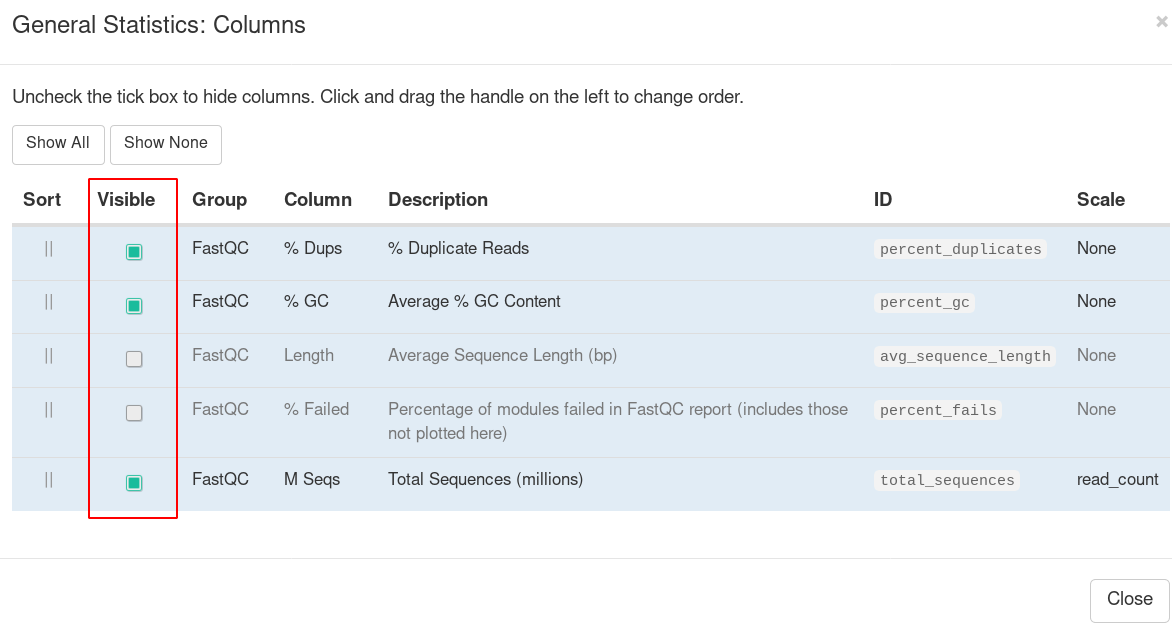This screenshot has width=1172, height=633.
Task: Click the Visible column header
Action: point(126,200)
